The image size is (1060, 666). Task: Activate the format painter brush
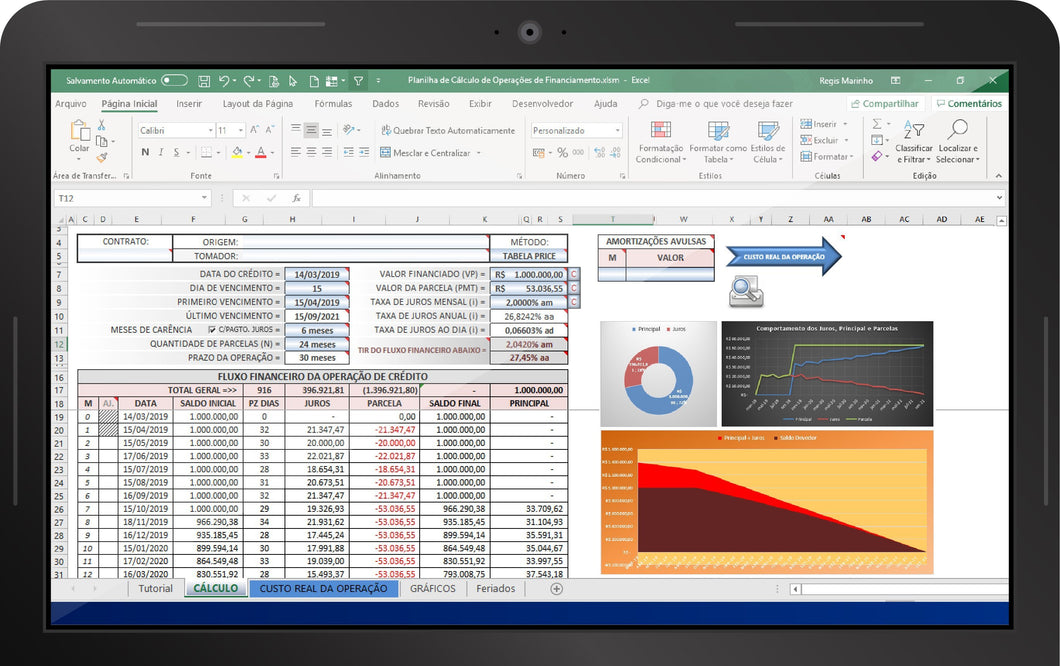coord(101,158)
